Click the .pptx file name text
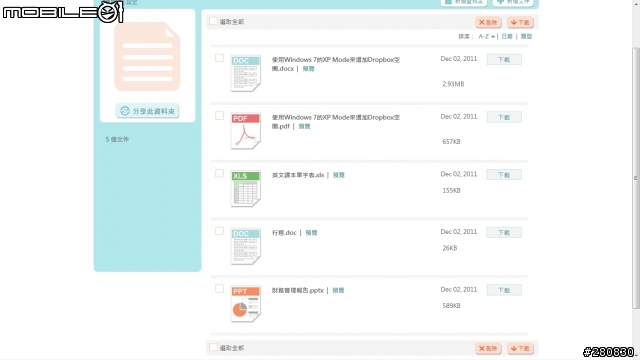The height and width of the screenshot is (360, 640). [x=298, y=291]
